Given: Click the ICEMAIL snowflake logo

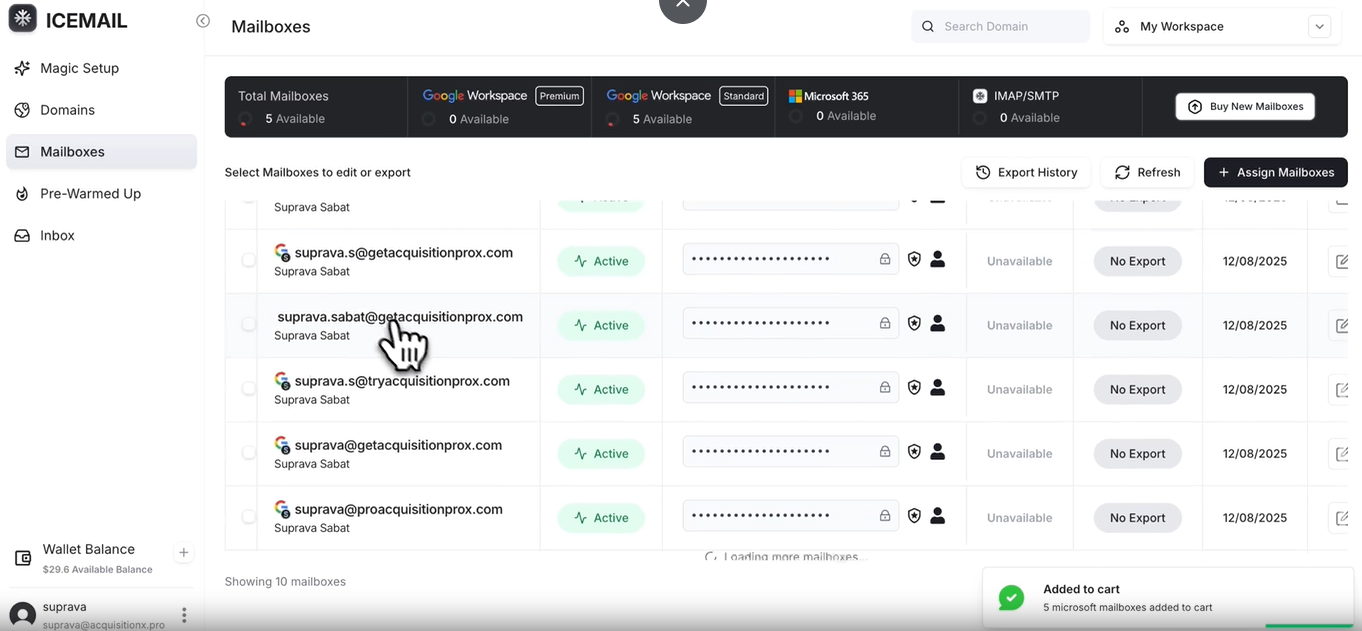Looking at the screenshot, I should tap(23, 19).
